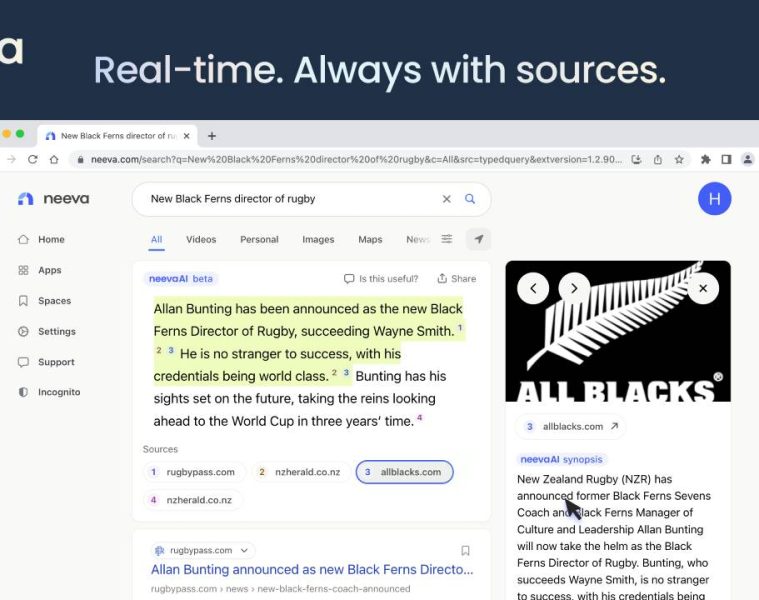Open Home from the sidebar
Screen dimensions: 759x600
(41, 240)
